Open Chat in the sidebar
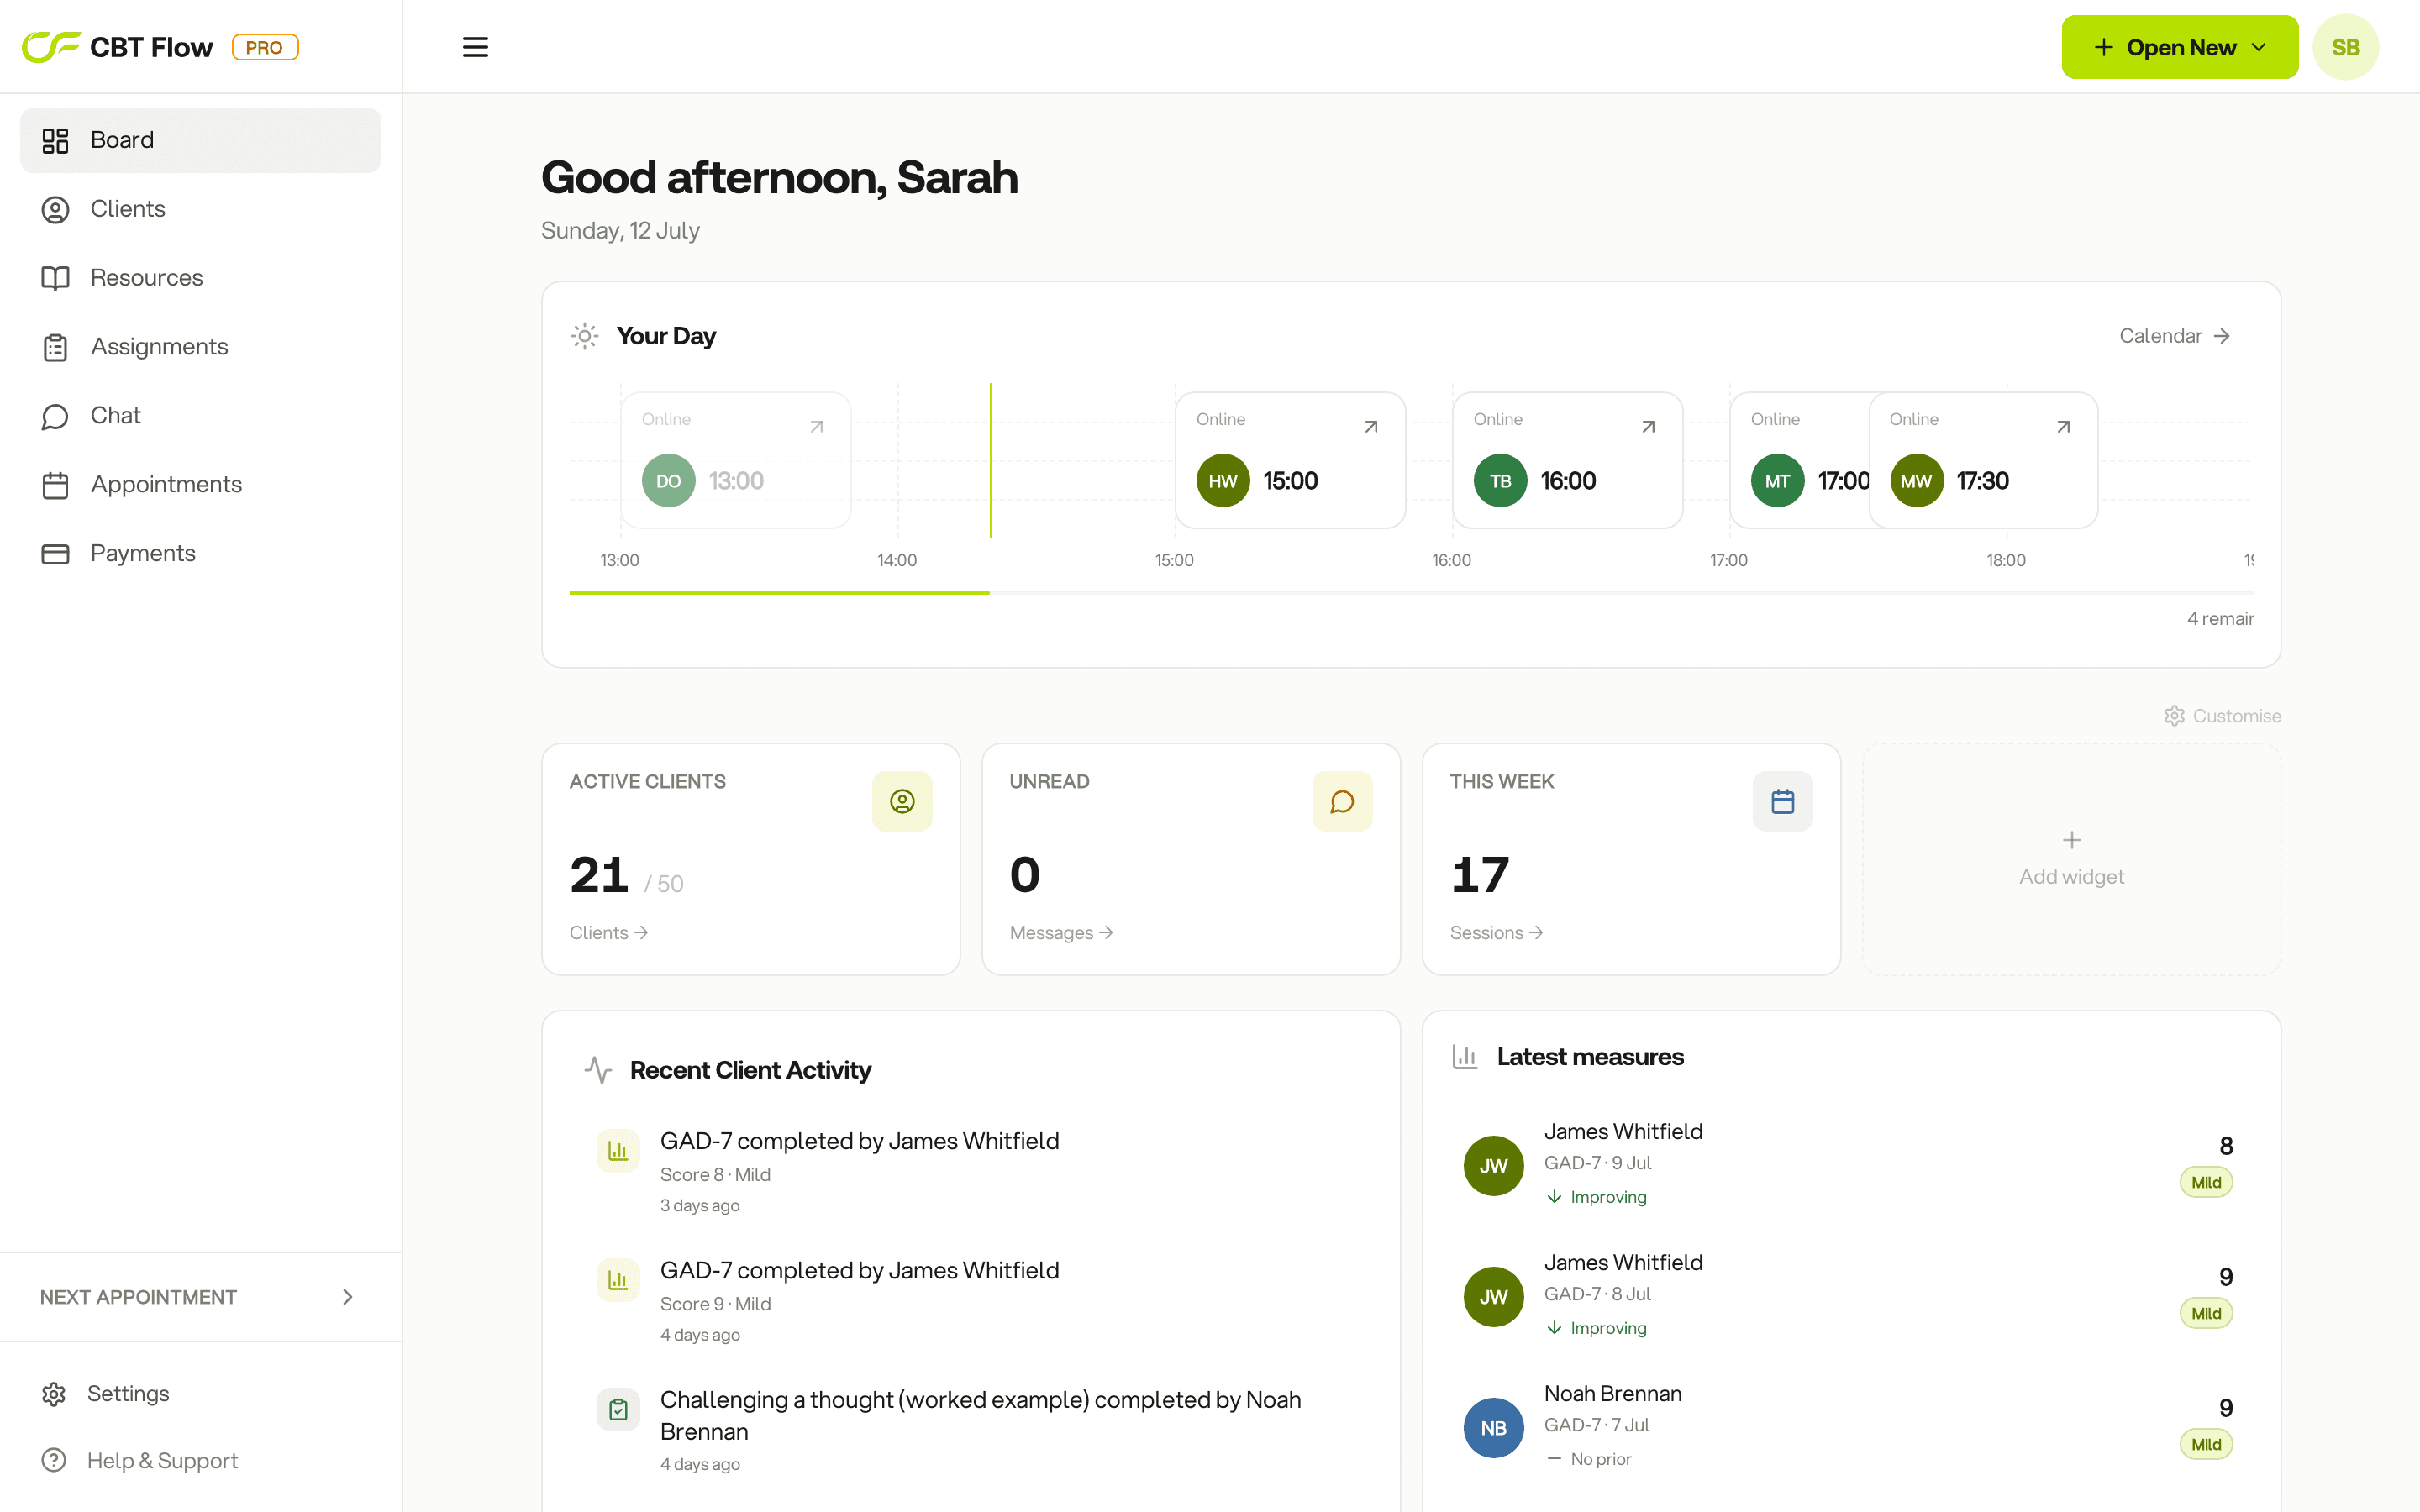 coord(200,416)
